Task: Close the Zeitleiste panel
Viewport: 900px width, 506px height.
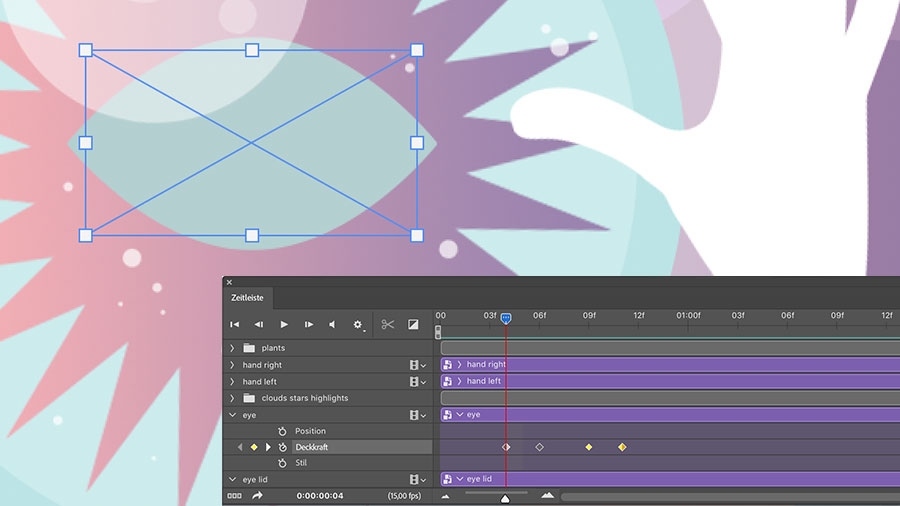Action: (x=230, y=282)
